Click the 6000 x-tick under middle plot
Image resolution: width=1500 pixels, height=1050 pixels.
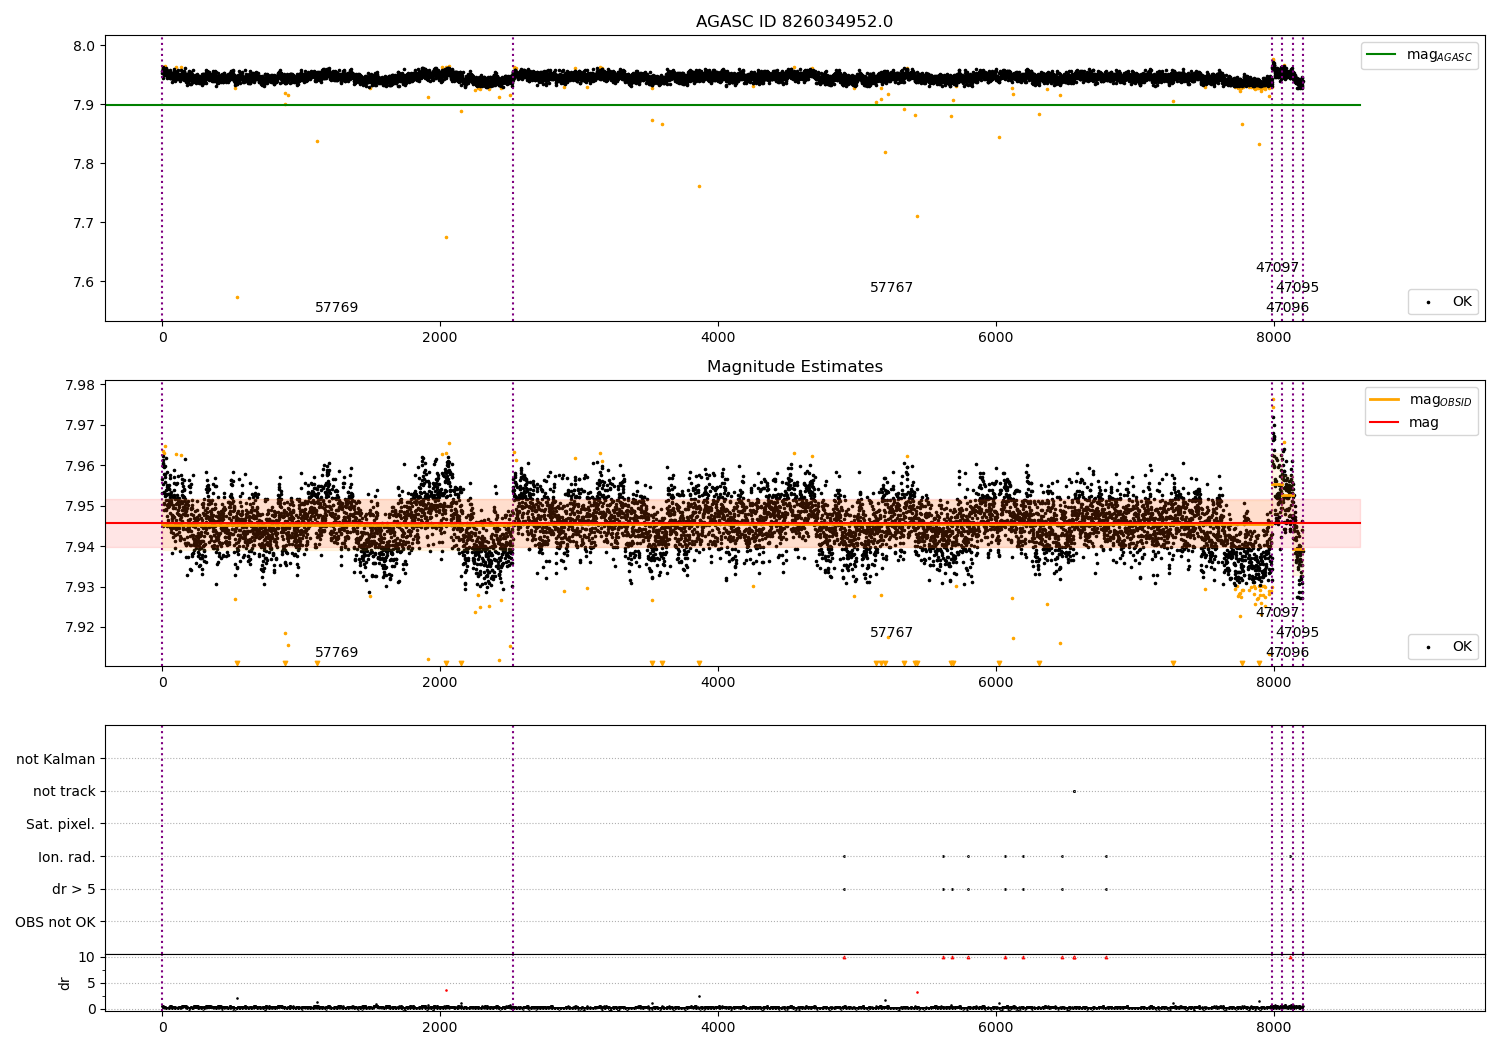point(996,683)
